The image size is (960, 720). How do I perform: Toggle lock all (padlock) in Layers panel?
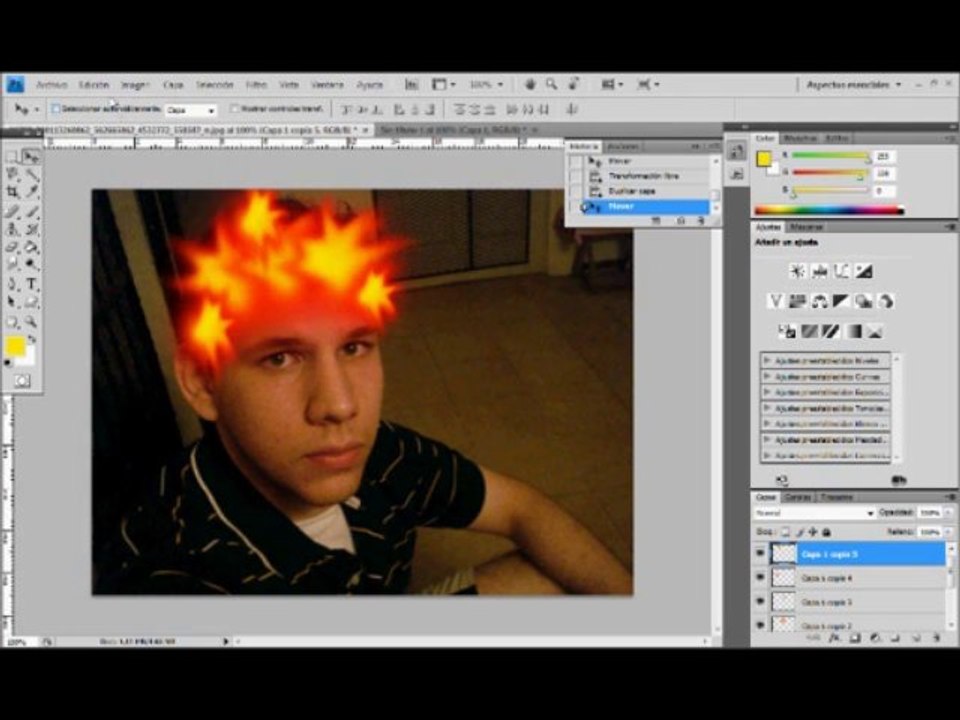pos(827,532)
